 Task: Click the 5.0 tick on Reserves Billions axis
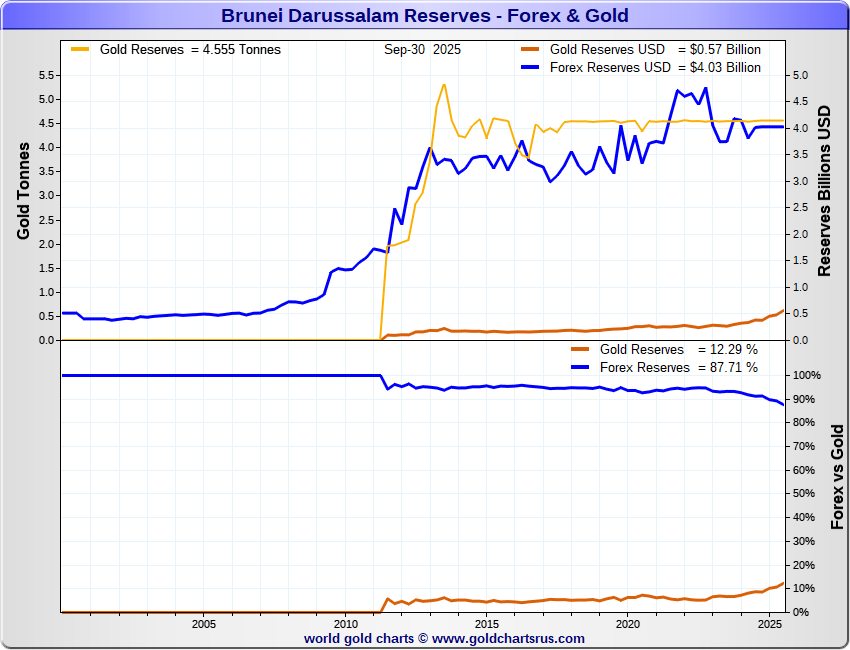(x=800, y=75)
